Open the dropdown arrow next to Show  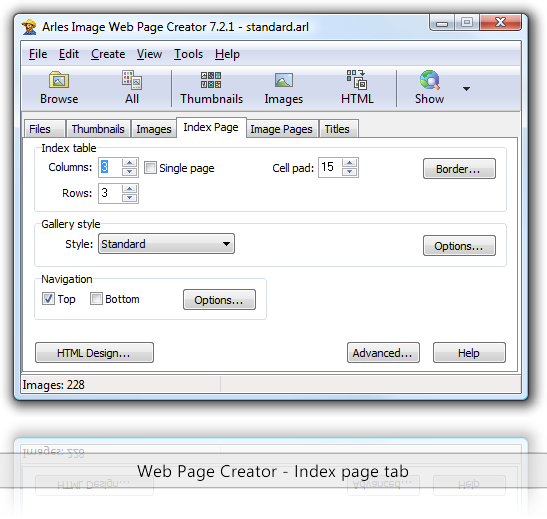coord(466,89)
